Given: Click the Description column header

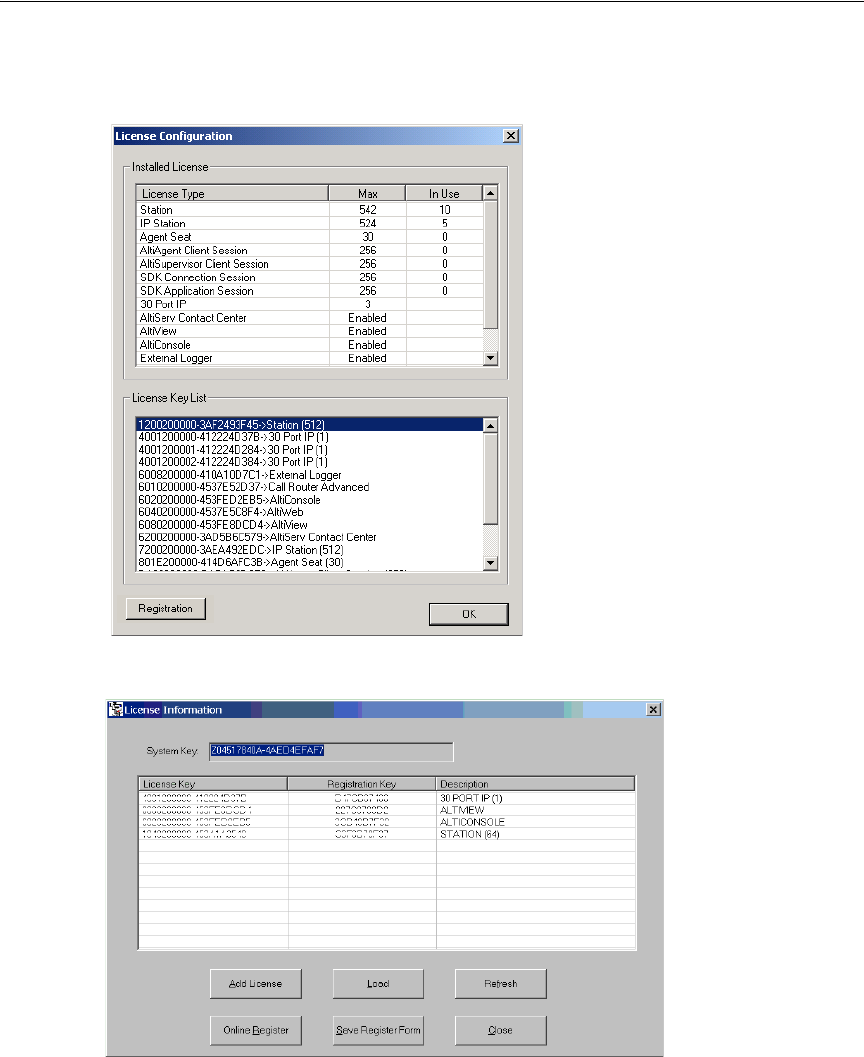Looking at the screenshot, I should [535, 784].
